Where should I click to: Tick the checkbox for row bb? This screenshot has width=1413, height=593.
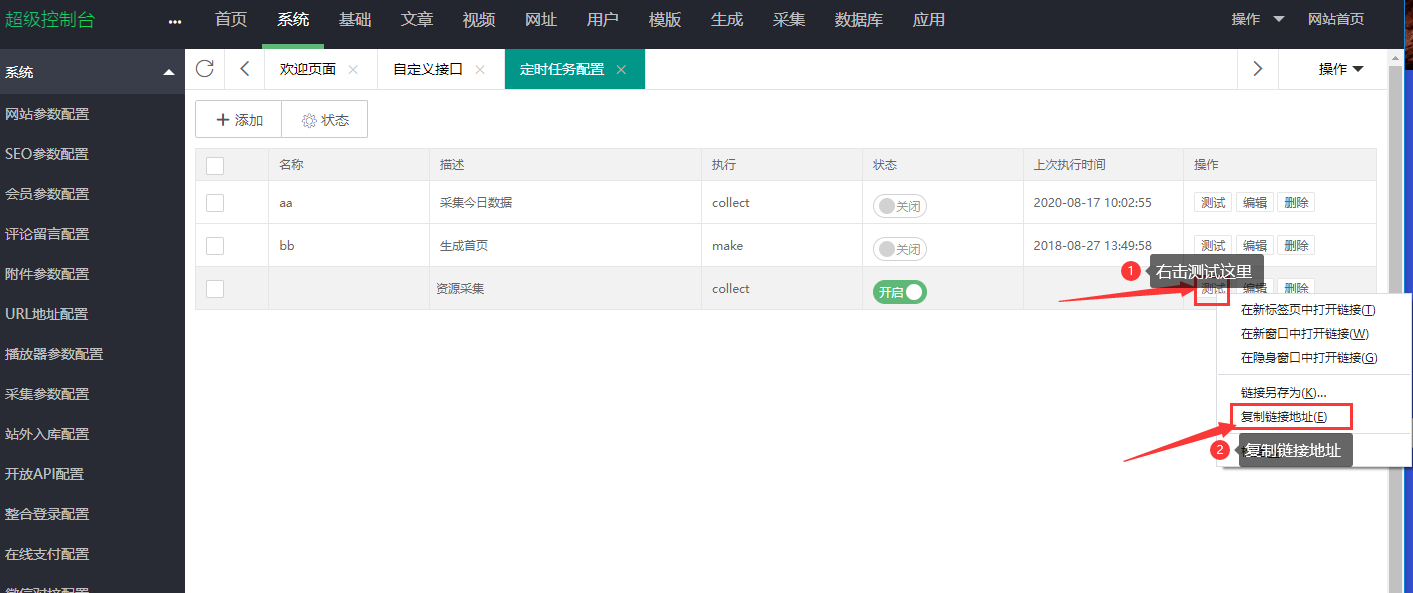click(x=215, y=246)
